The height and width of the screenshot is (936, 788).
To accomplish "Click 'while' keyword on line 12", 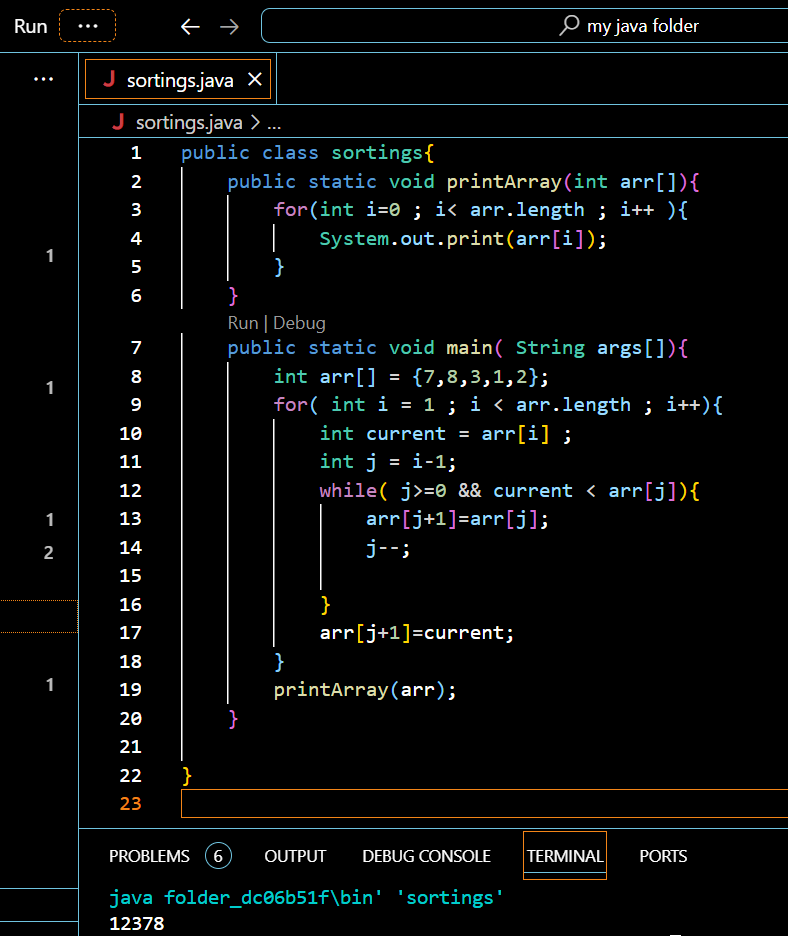I will (x=348, y=491).
